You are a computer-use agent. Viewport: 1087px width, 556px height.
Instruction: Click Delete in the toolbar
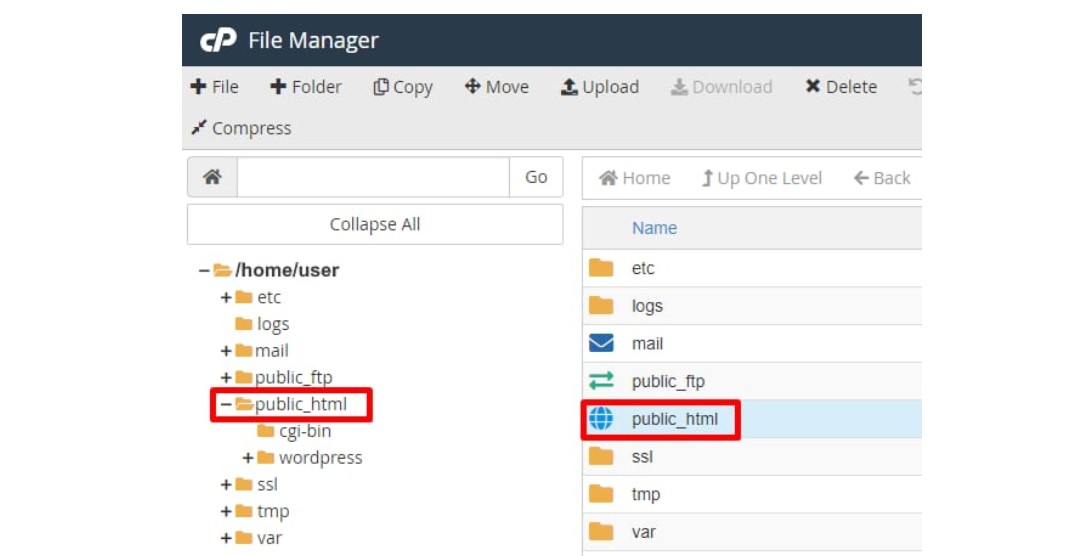[840, 87]
